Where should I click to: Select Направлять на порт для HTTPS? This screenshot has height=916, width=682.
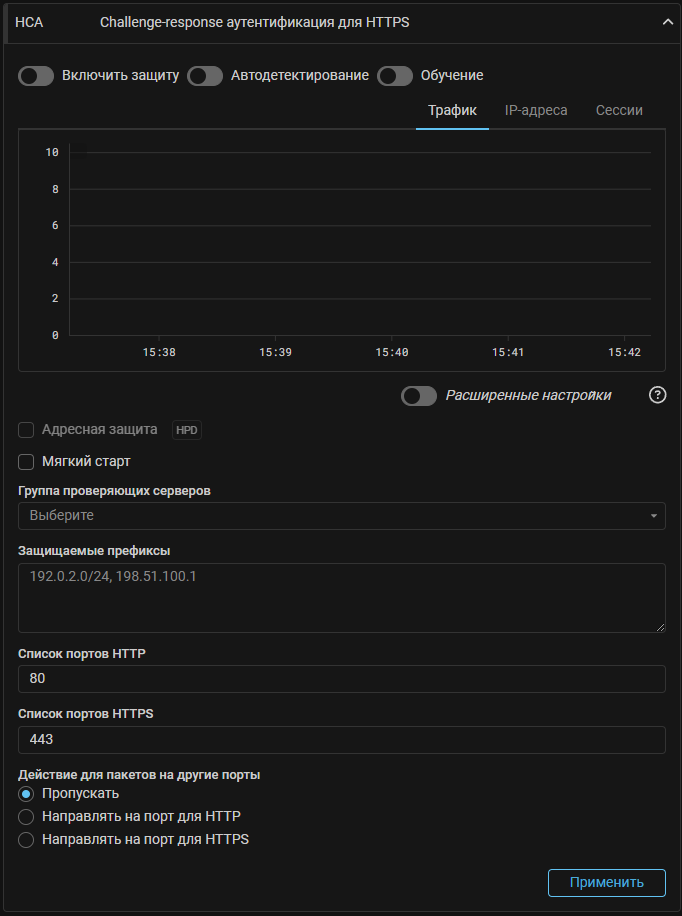[27, 840]
